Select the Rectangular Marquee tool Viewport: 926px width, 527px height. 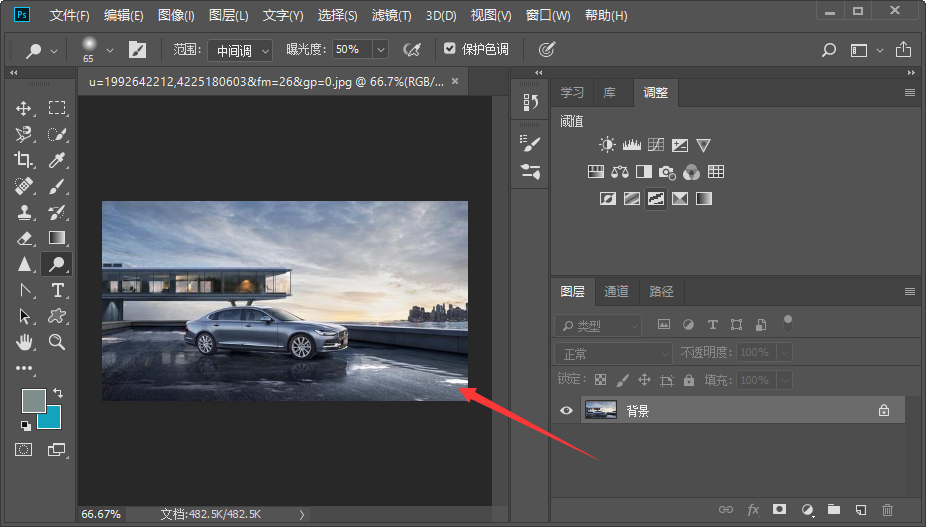[57, 108]
